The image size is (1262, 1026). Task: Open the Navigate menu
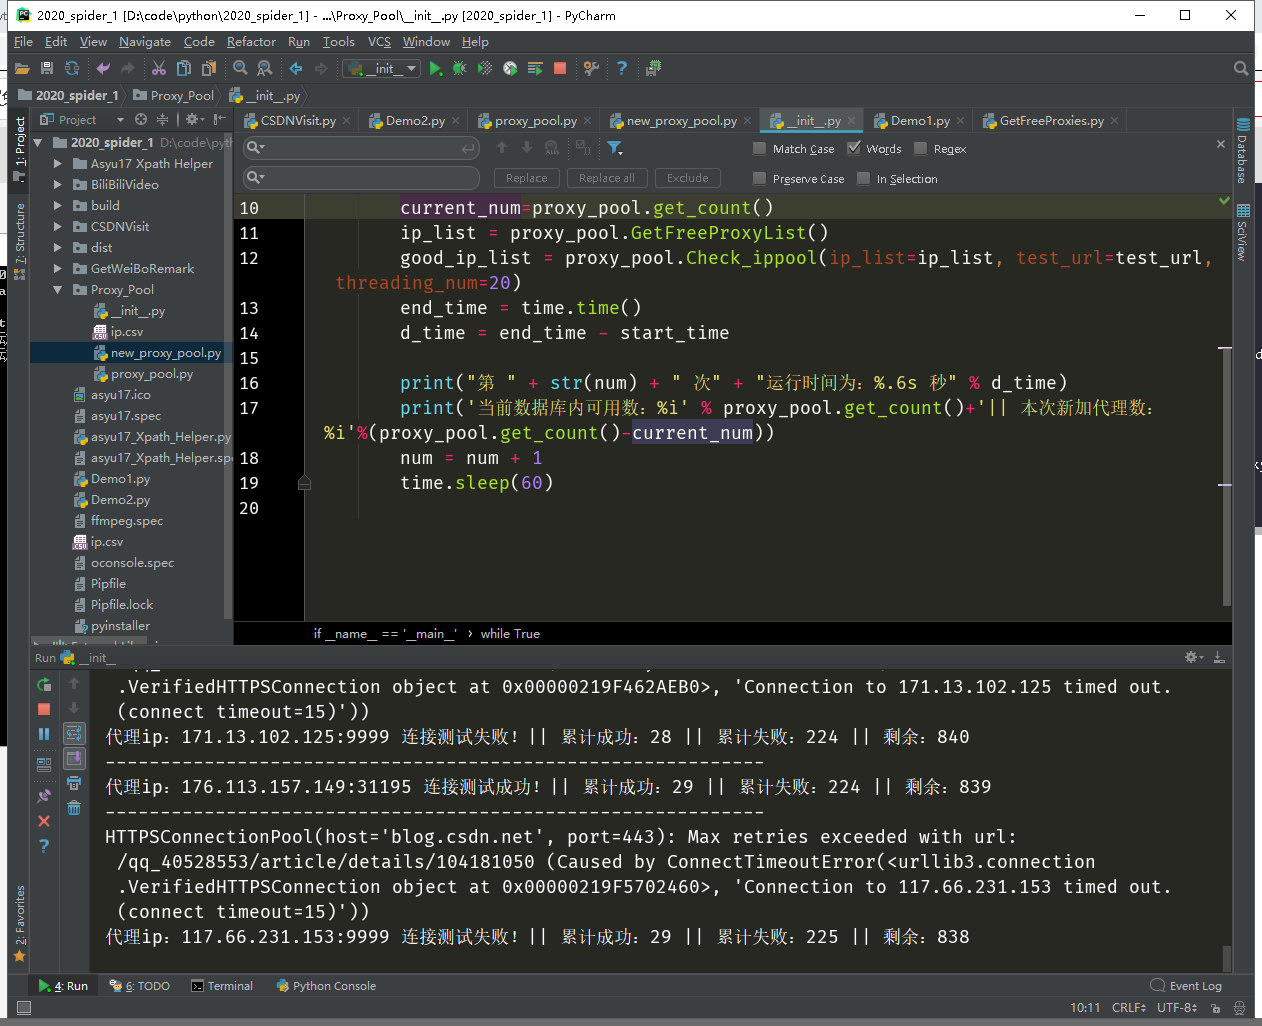tap(145, 42)
